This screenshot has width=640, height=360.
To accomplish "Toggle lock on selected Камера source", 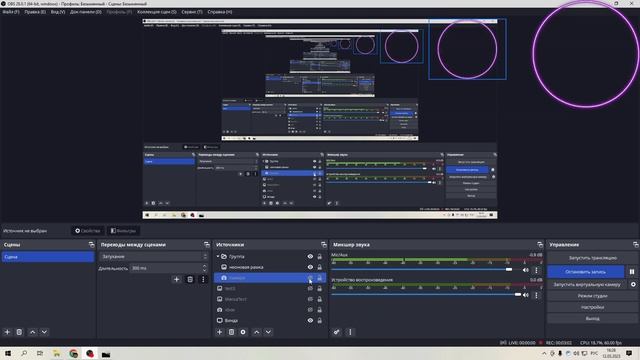I will coord(320,278).
